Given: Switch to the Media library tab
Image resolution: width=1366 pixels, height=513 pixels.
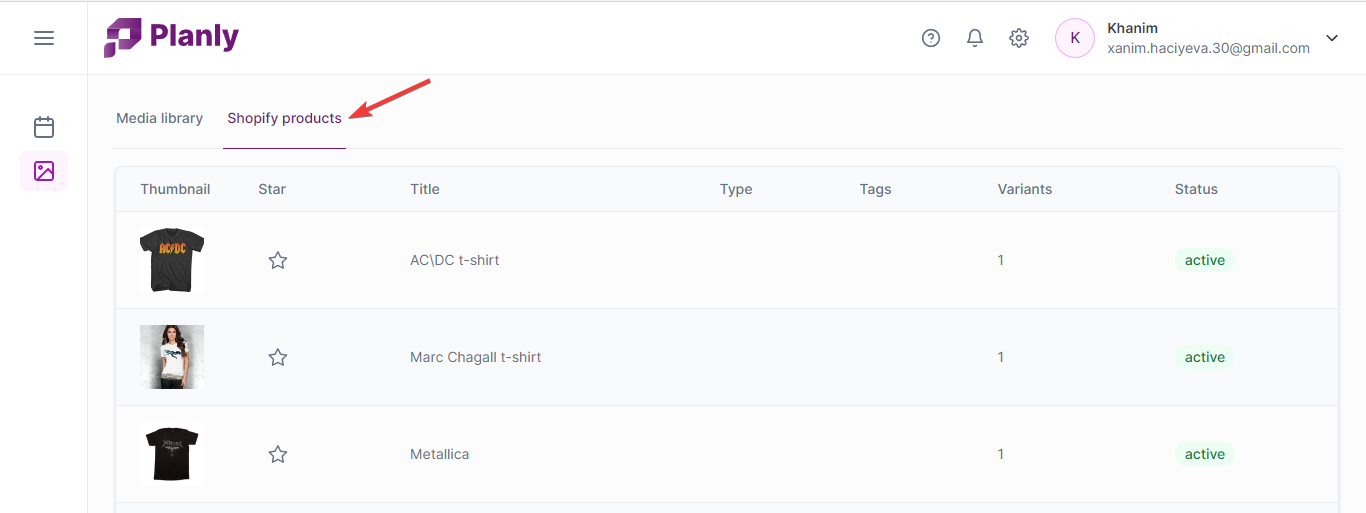Looking at the screenshot, I should pyautogui.click(x=159, y=118).
